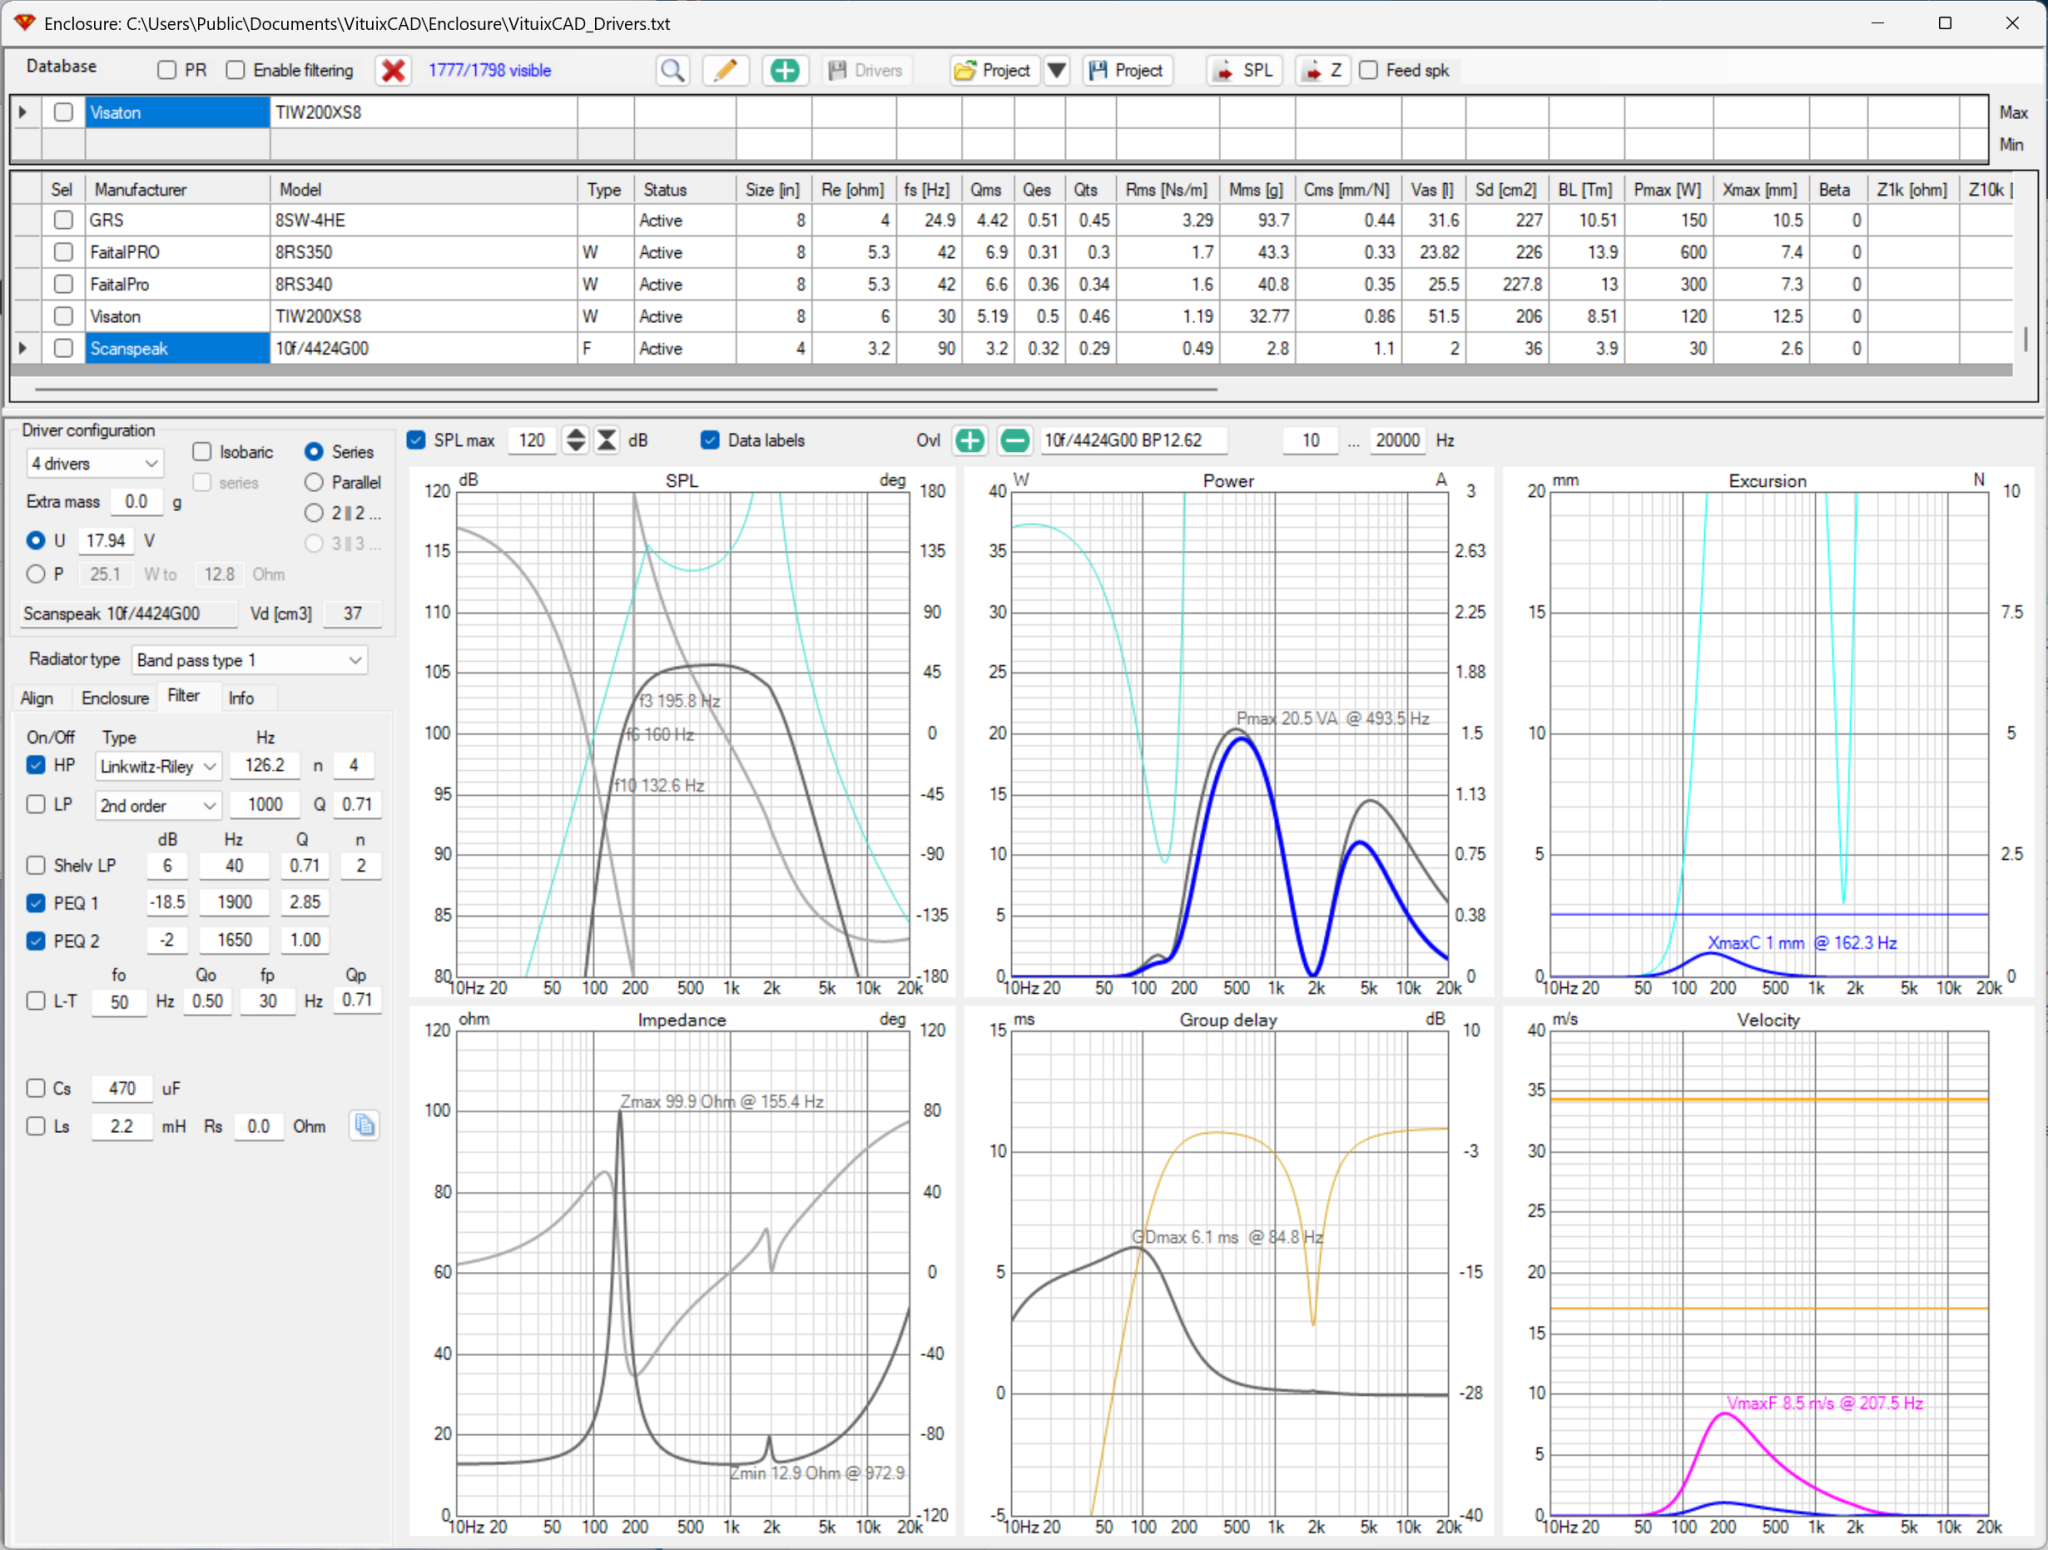This screenshot has width=2048, height=1550.
Task: Open Project with folder icon button
Action: tap(993, 71)
